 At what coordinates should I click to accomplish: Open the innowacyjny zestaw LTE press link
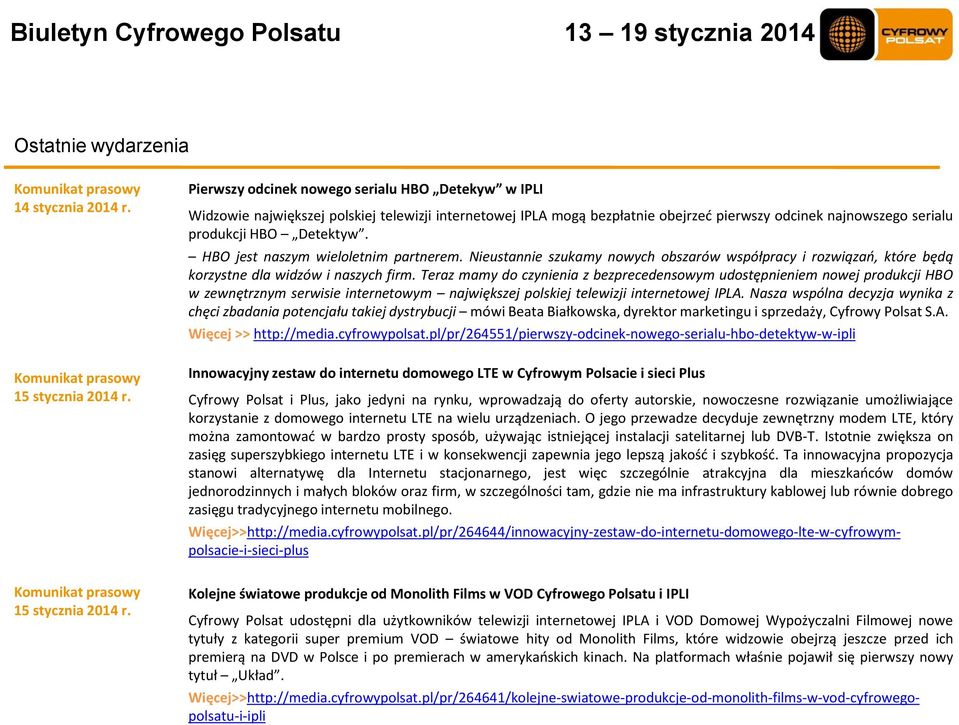coord(544,541)
